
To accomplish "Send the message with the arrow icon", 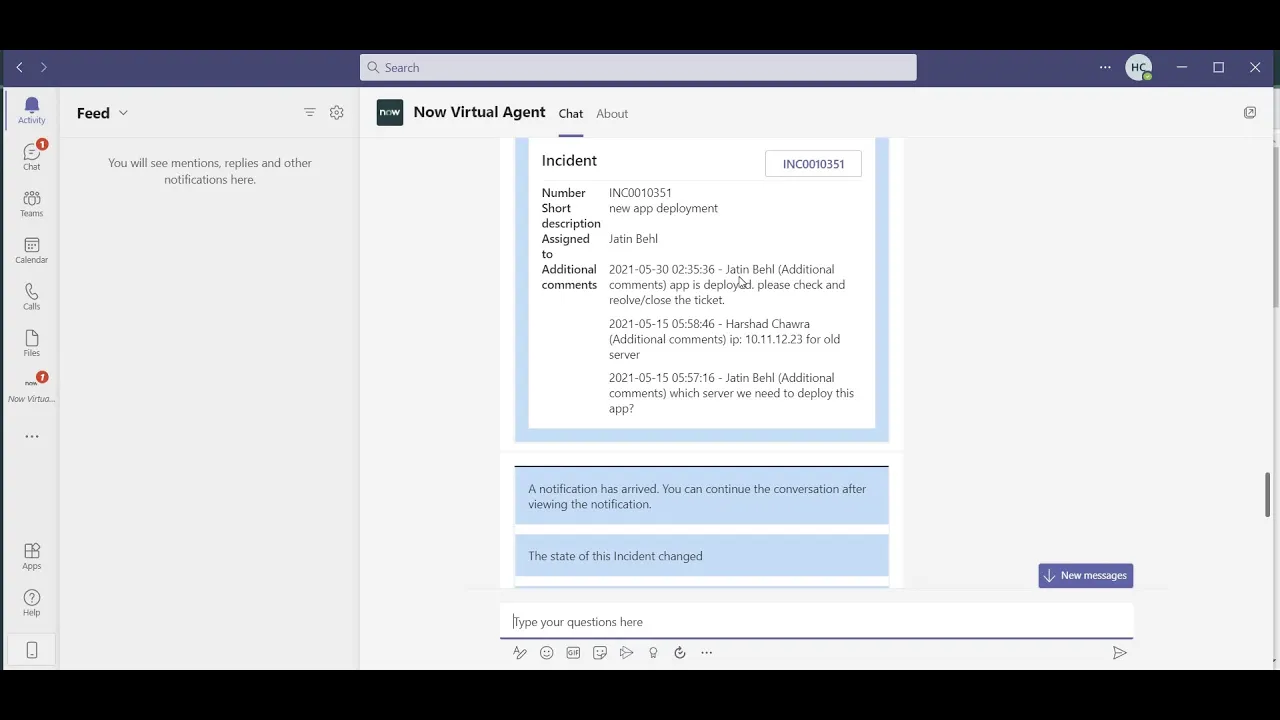I will pyautogui.click(x=1120, y=653).
